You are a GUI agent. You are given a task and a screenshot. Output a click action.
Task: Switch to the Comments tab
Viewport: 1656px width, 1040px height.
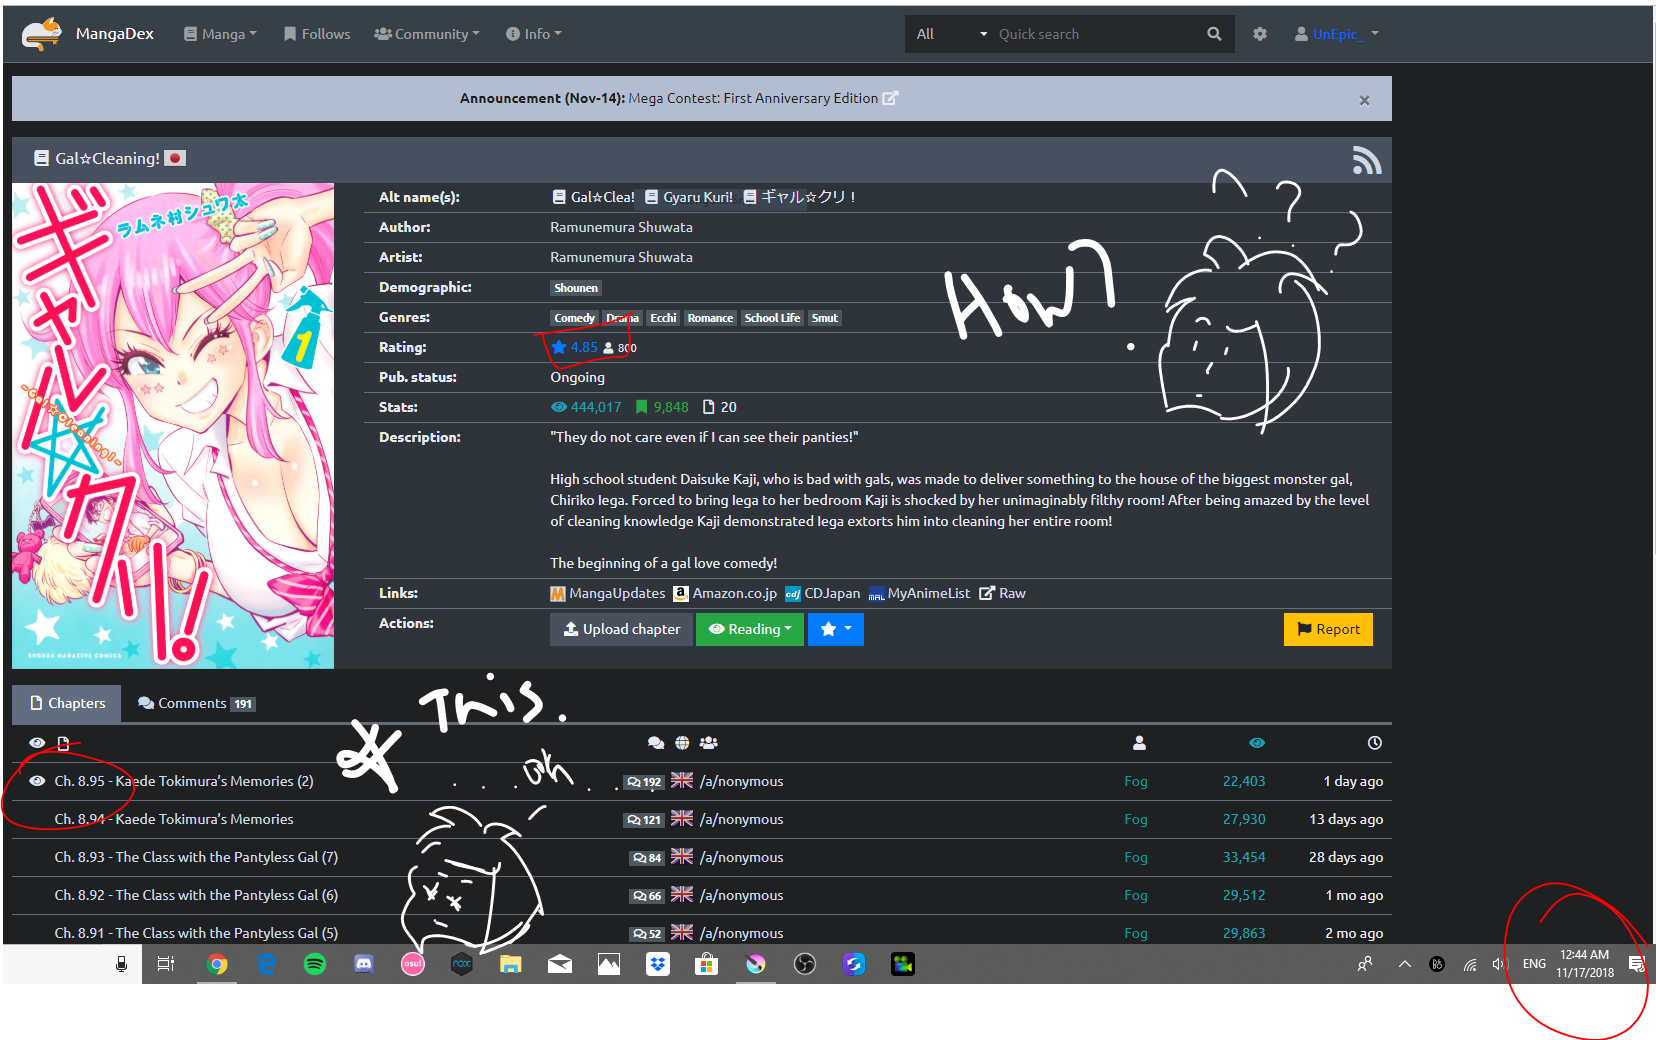click(x=196, y=703)
